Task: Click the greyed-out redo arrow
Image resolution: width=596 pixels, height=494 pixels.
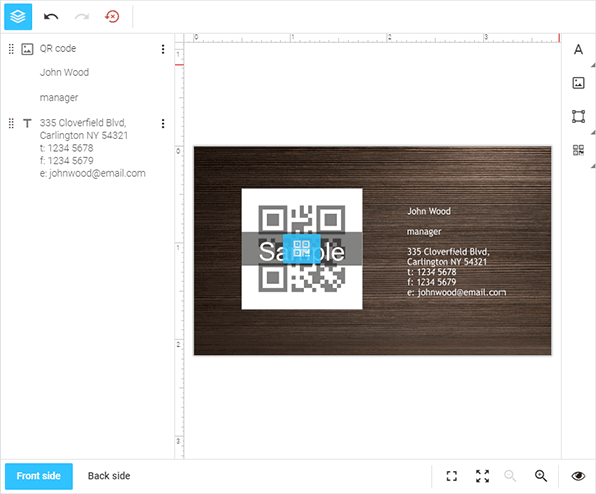Action: [x=82, y=17]
